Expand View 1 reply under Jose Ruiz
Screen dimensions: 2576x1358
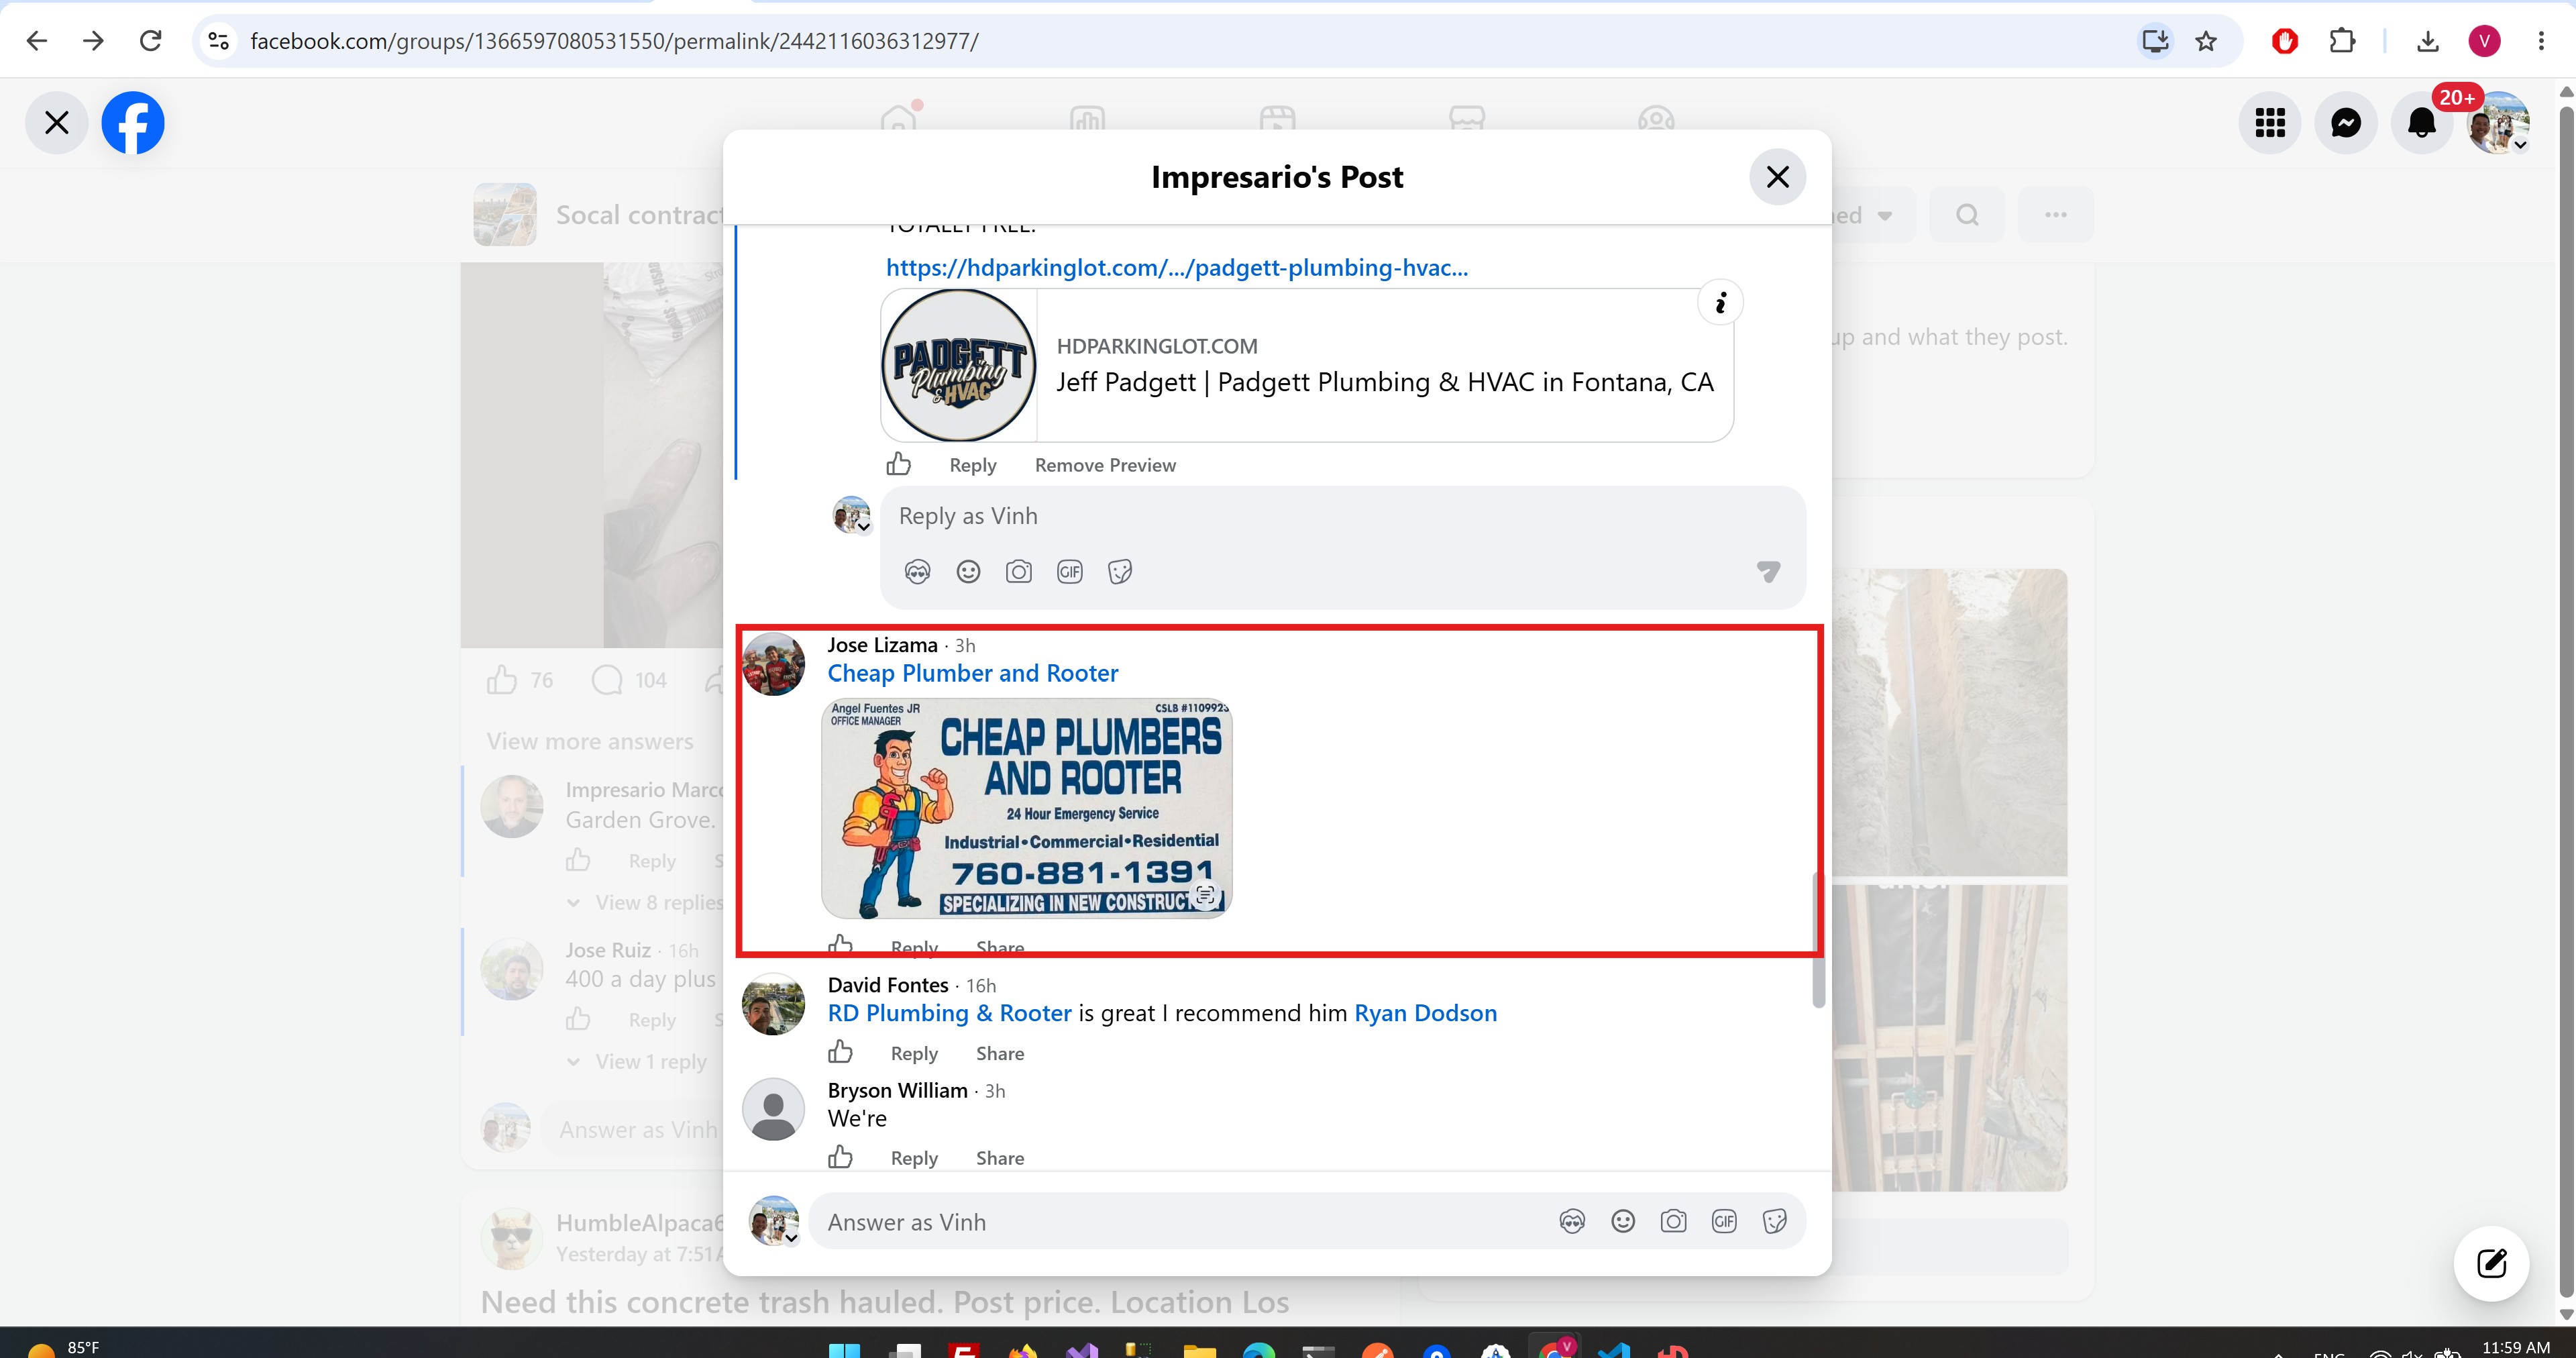point(637,1062)
